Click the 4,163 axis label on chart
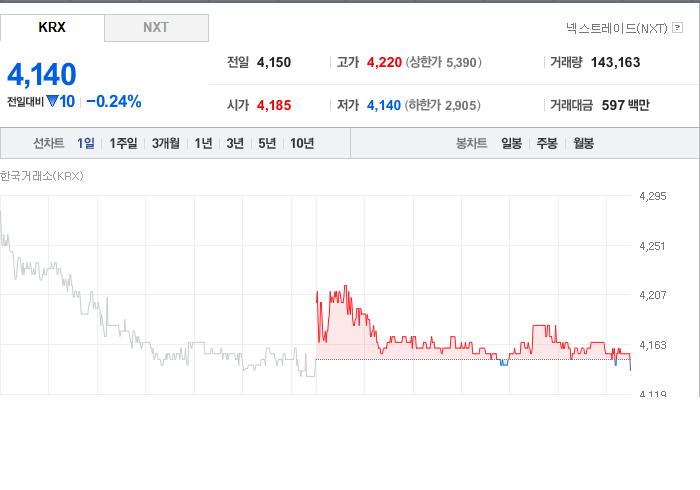 [653, 345]
